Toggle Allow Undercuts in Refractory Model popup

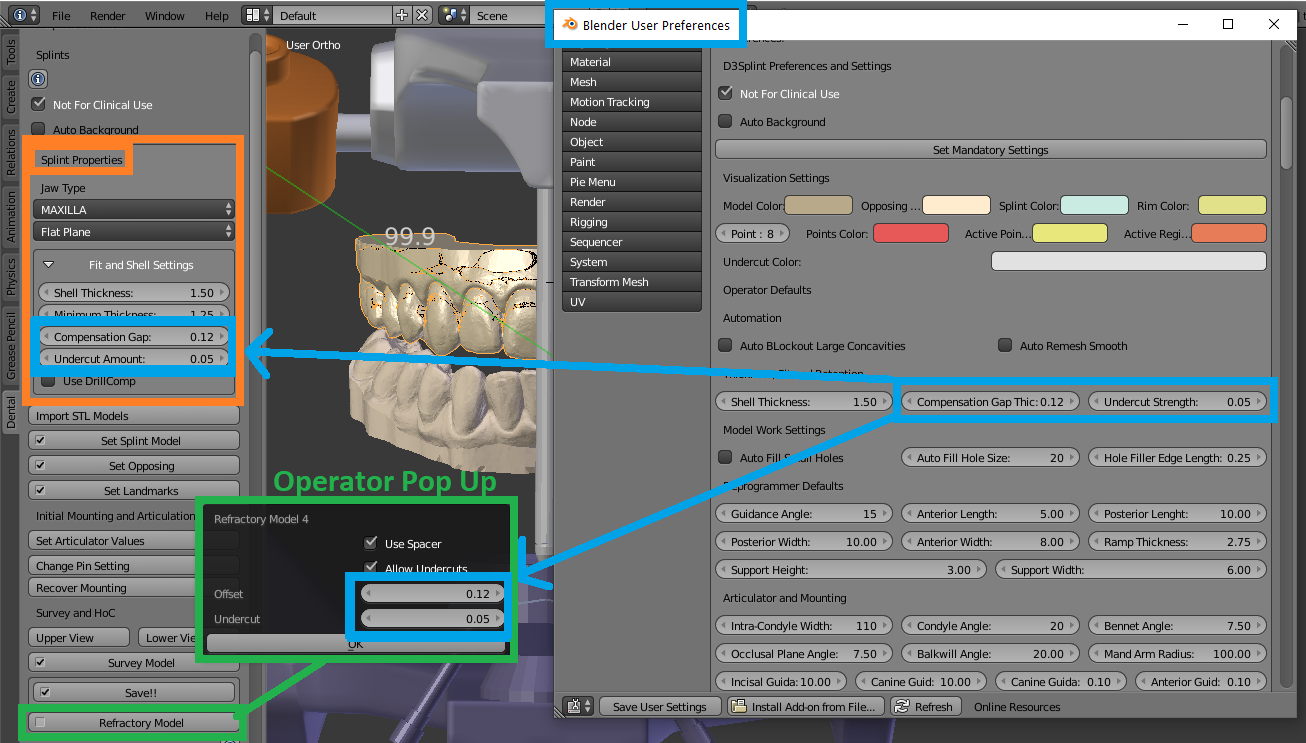click(x=371, y=568)
